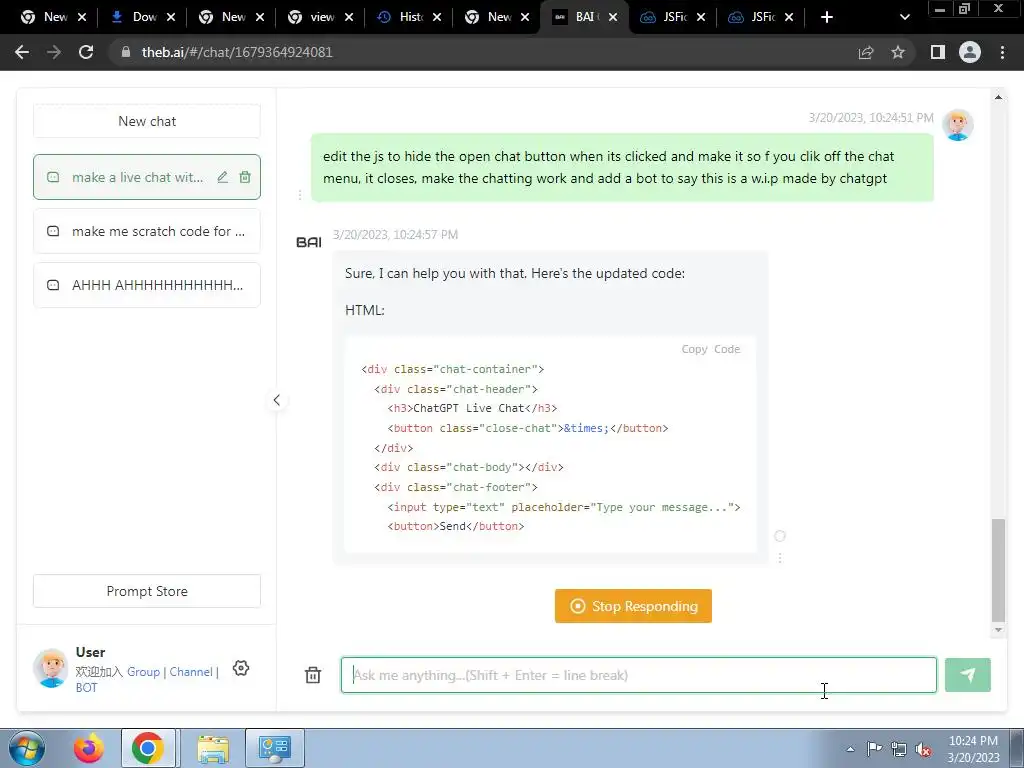The image size is (1024, 768).
Task: Click the Action Center flag icon
Action: tap(874, 749)
